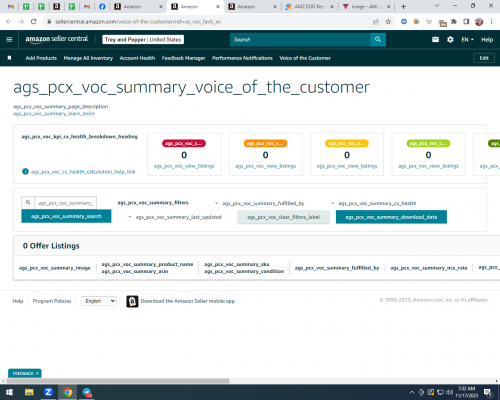Open Zoom from the taskbar
This screenshot has height=400, width=500.
point(48,392)
